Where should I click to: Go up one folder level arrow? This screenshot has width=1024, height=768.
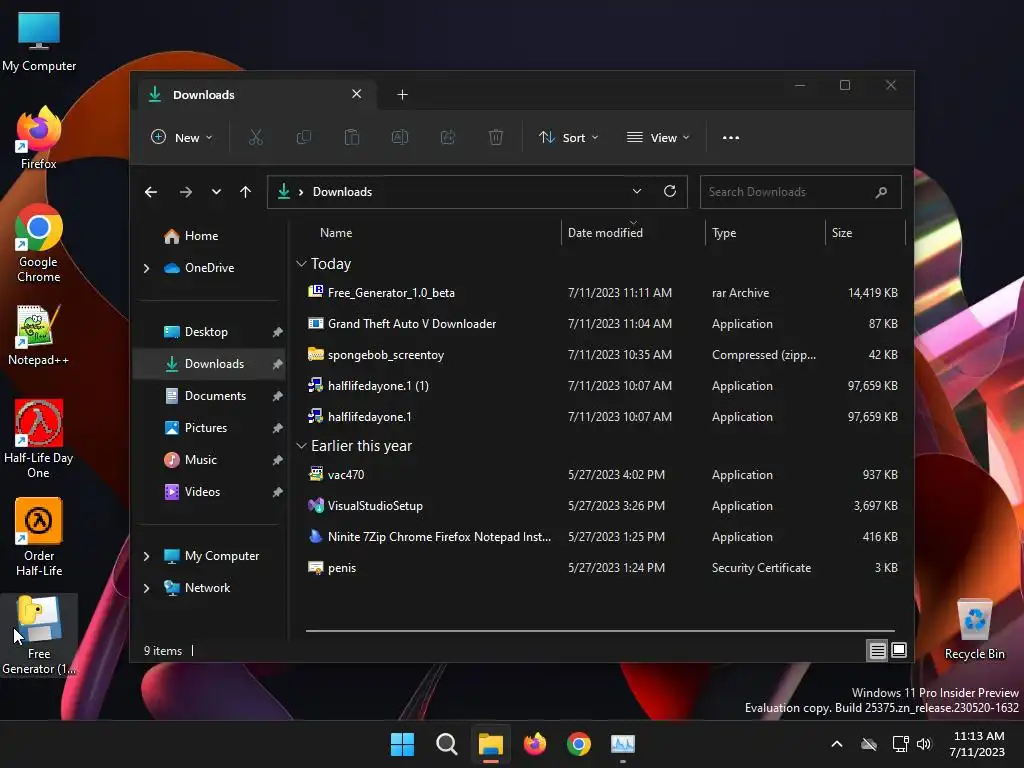click(x=246, y=192)
